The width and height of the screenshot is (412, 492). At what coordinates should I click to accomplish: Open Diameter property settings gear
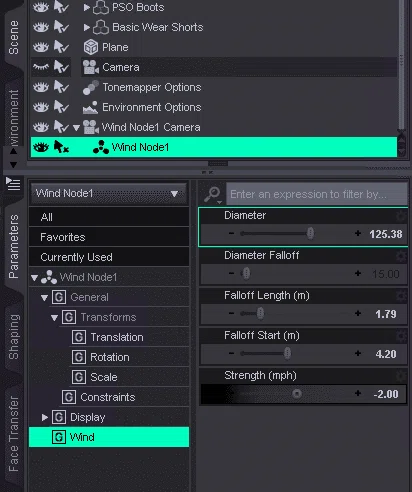click(401, 216)
